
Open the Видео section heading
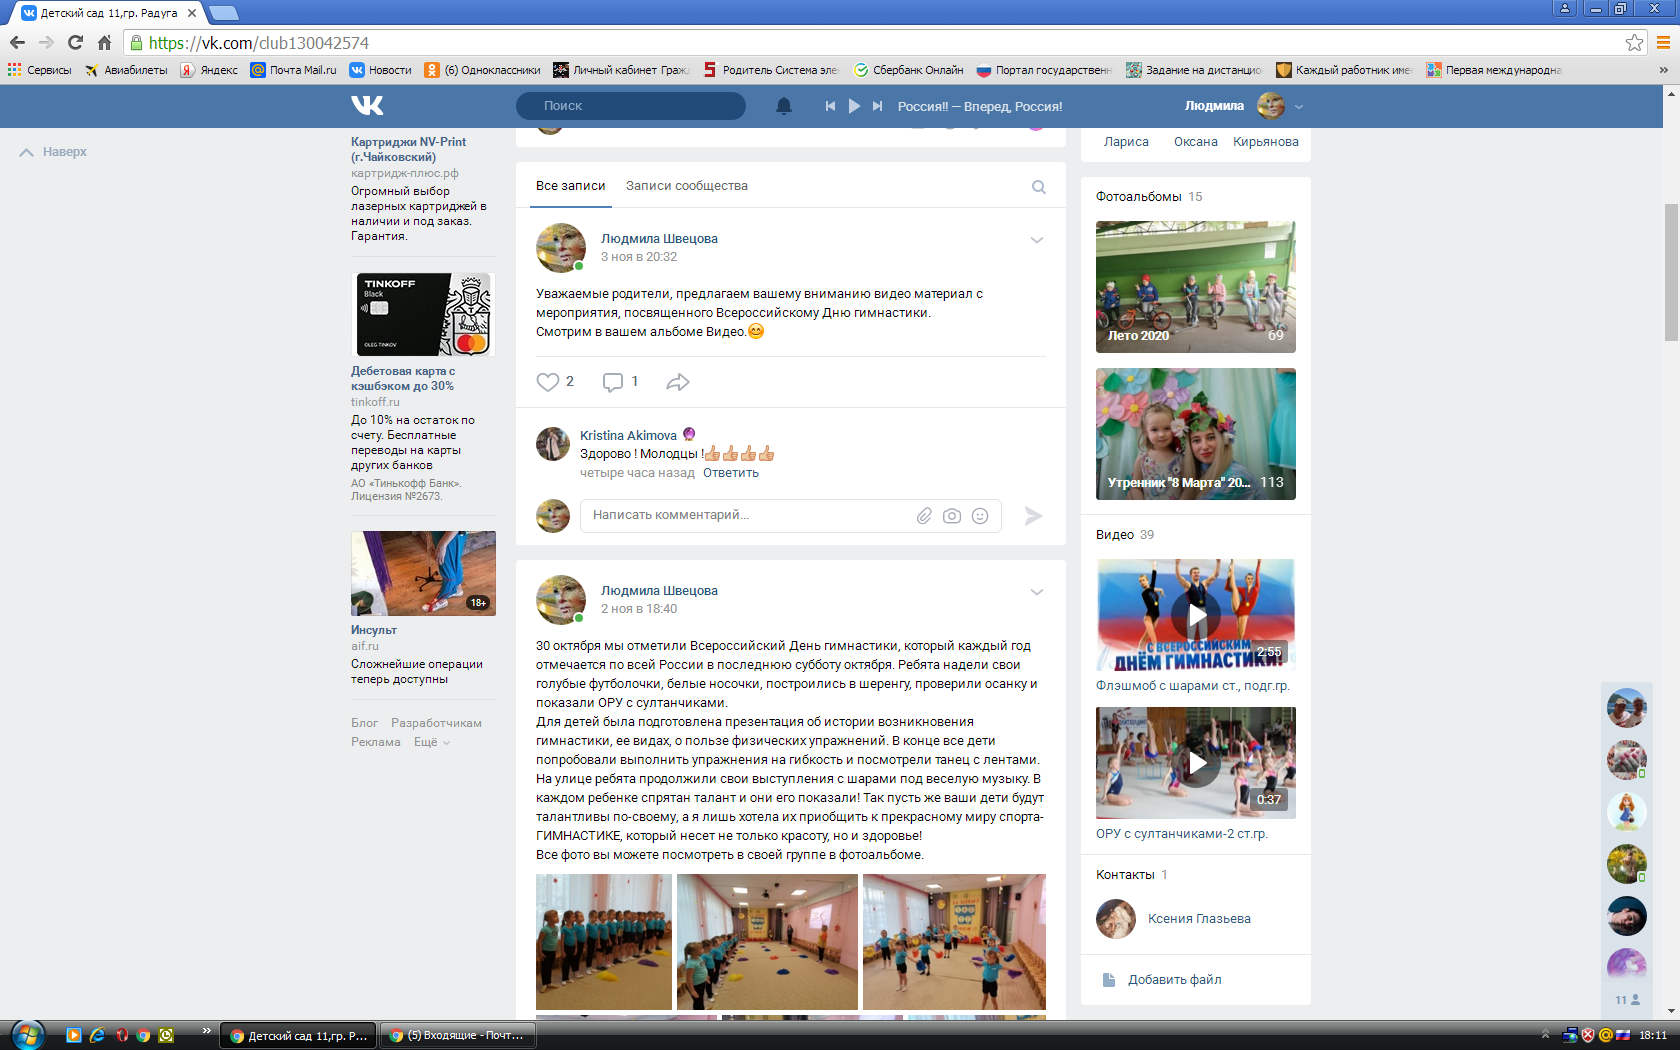click(x=1114, y=535)
